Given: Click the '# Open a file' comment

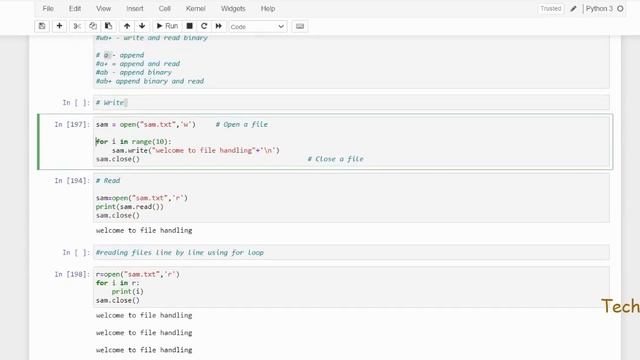Looking at the screenshot, I should coord(242,124).
